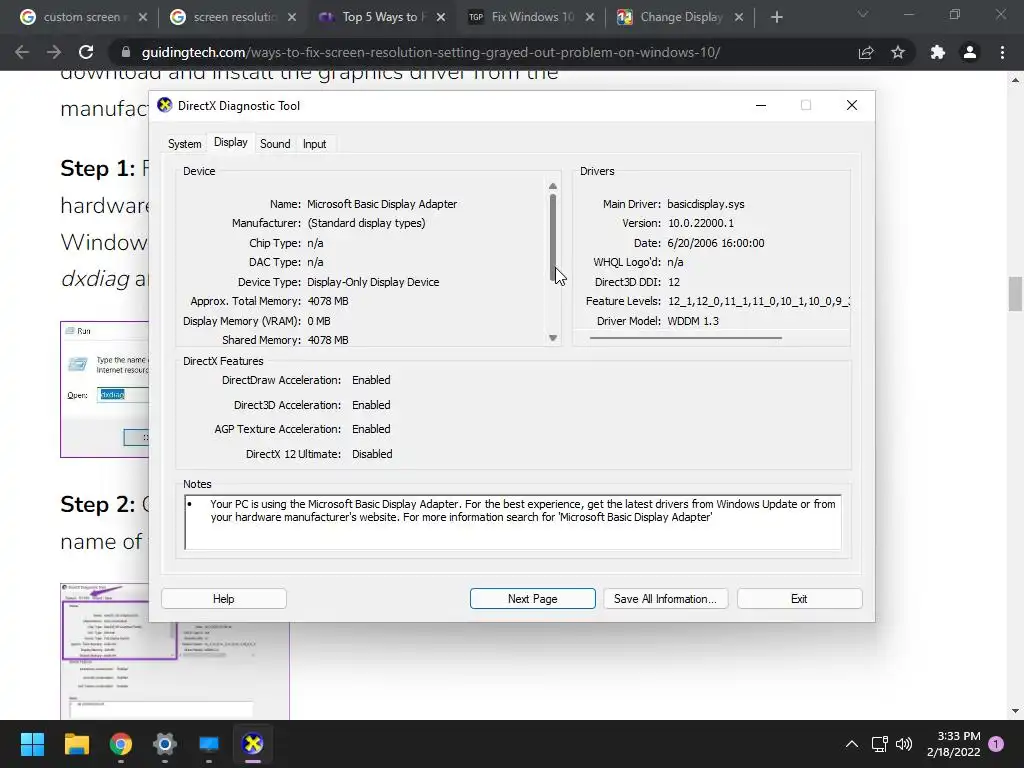
Task: Click 'WDDM 1.3' driver model value
Action: click(x=693, y=321)
